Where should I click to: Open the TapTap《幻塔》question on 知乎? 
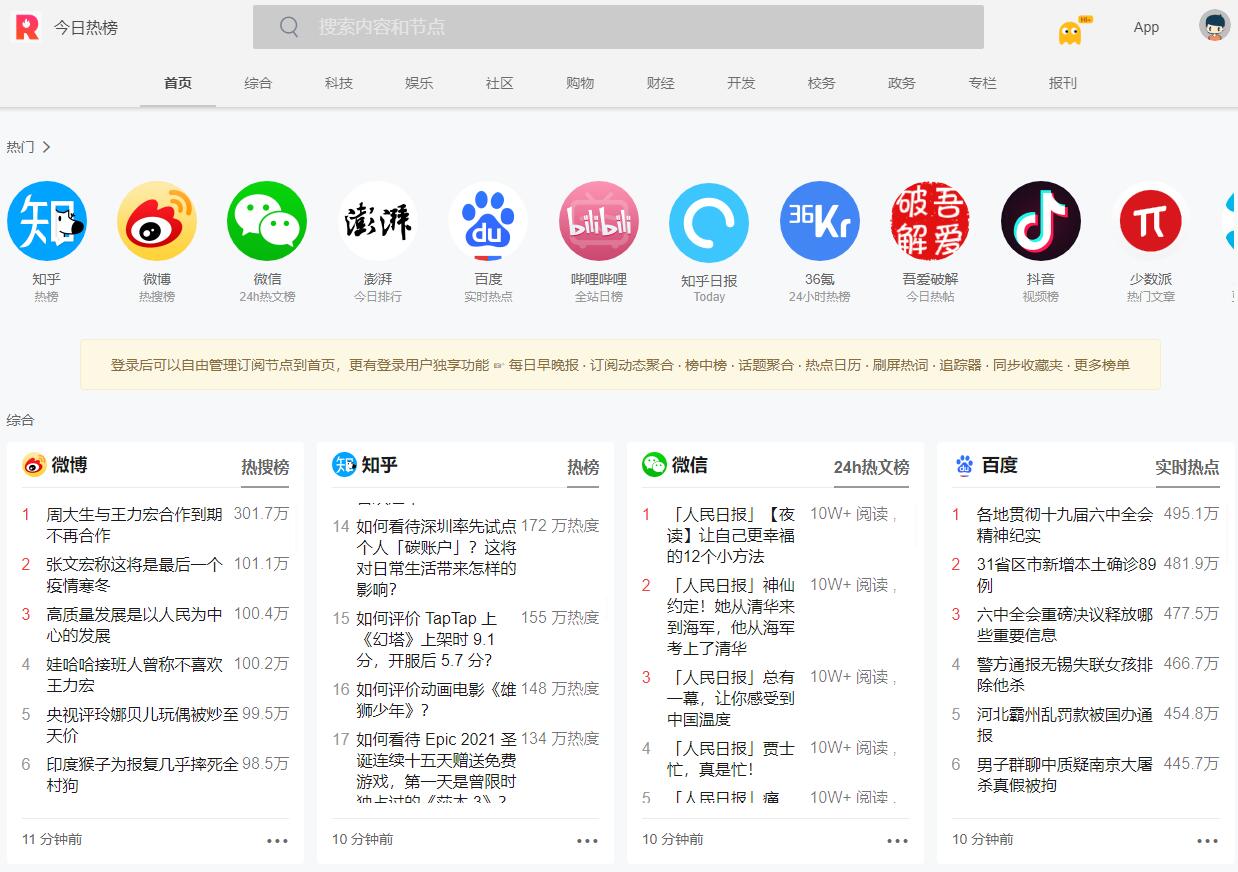pyautogui.click(x=427, y=639)
